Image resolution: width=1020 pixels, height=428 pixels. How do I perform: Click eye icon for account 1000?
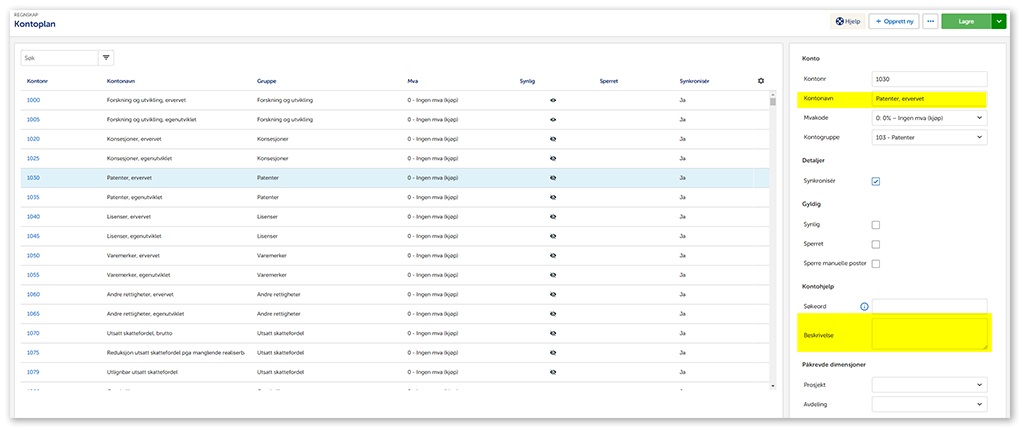click(553, 101)
